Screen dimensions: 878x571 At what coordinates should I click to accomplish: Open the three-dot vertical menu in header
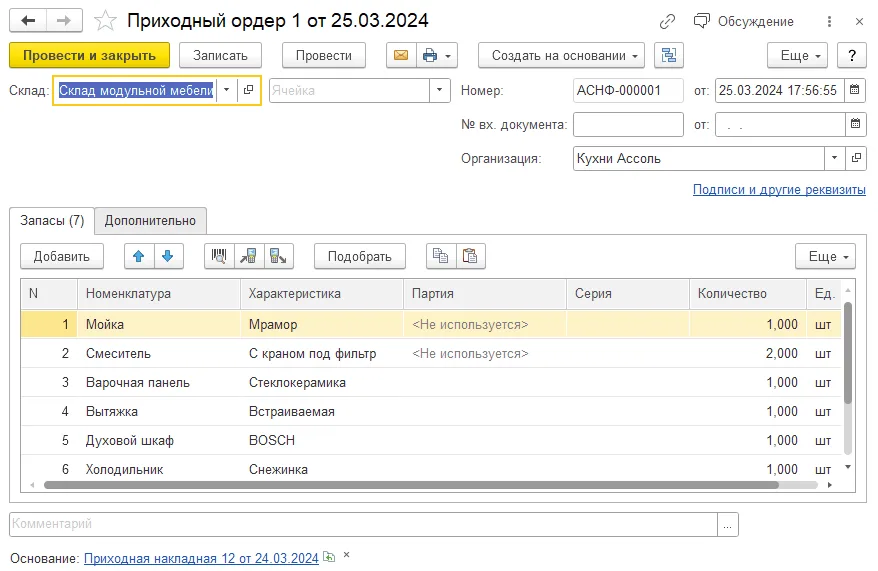coord(829,21)
